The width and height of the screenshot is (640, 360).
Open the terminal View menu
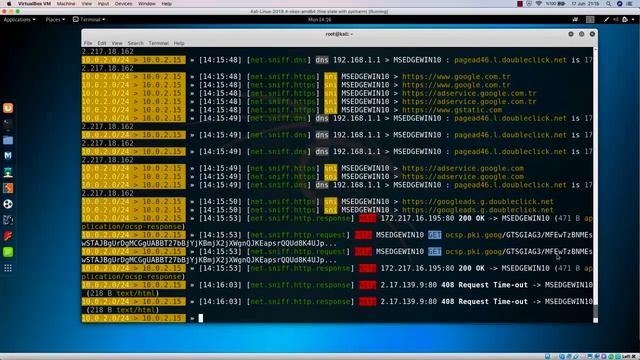(x=117, y=43)
